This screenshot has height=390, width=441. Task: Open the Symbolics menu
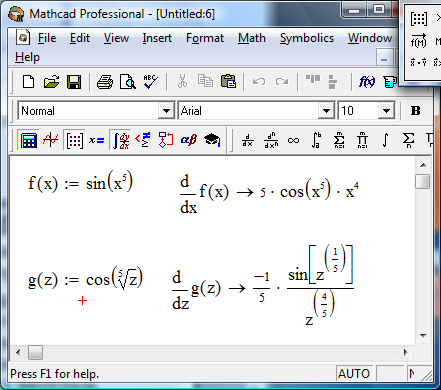[307, 38]
